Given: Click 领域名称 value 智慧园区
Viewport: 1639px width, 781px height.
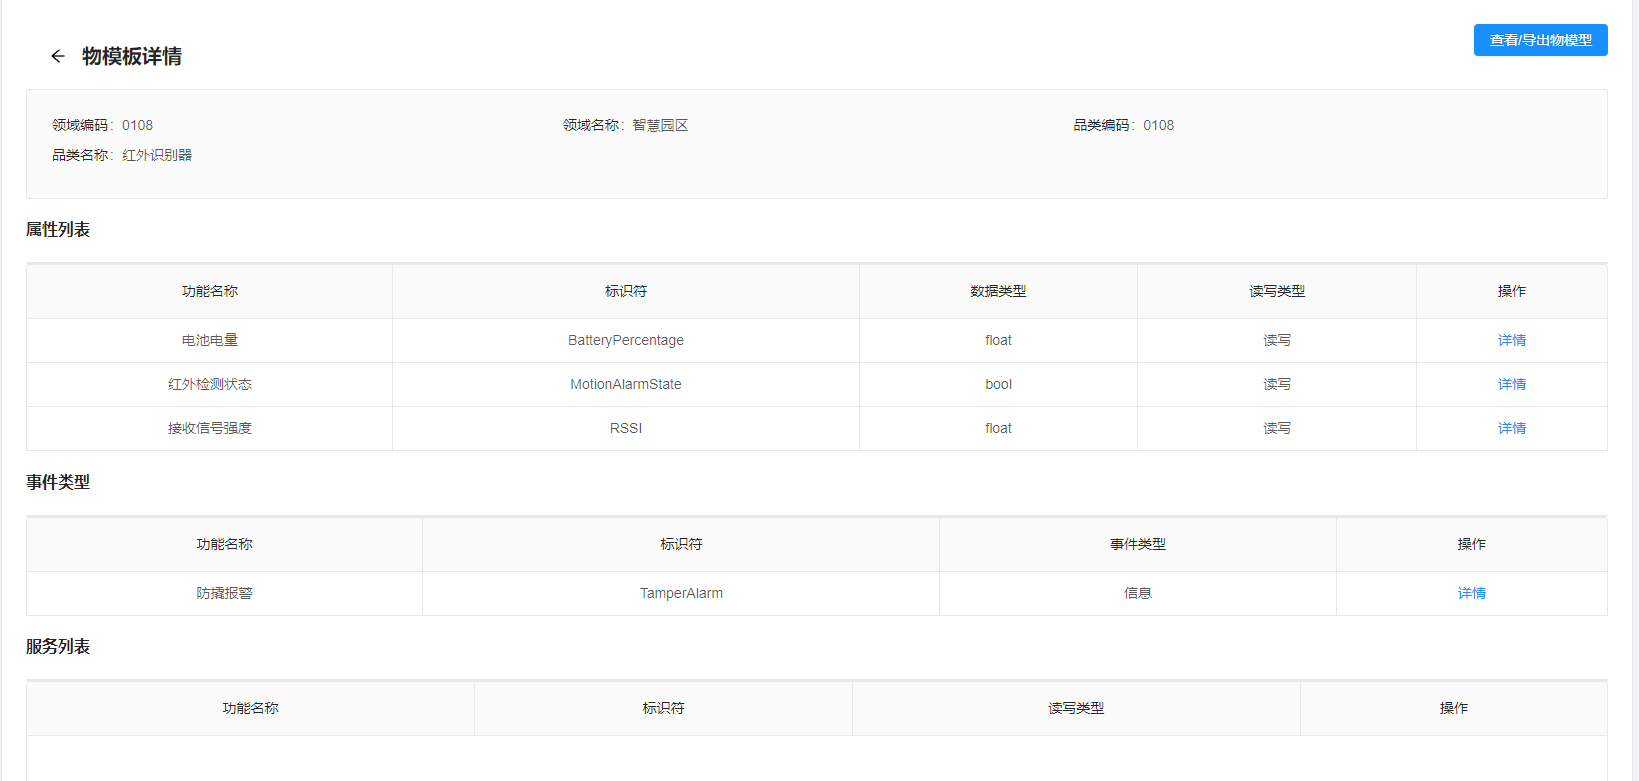Looking at the screenshot, I should coord(660,125).
